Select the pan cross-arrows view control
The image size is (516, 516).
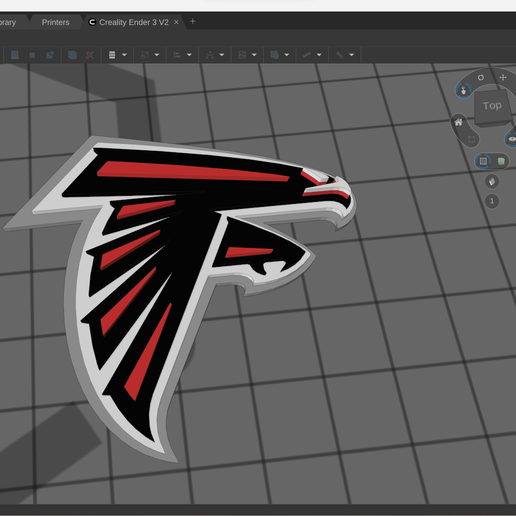[x=503, y=78]
